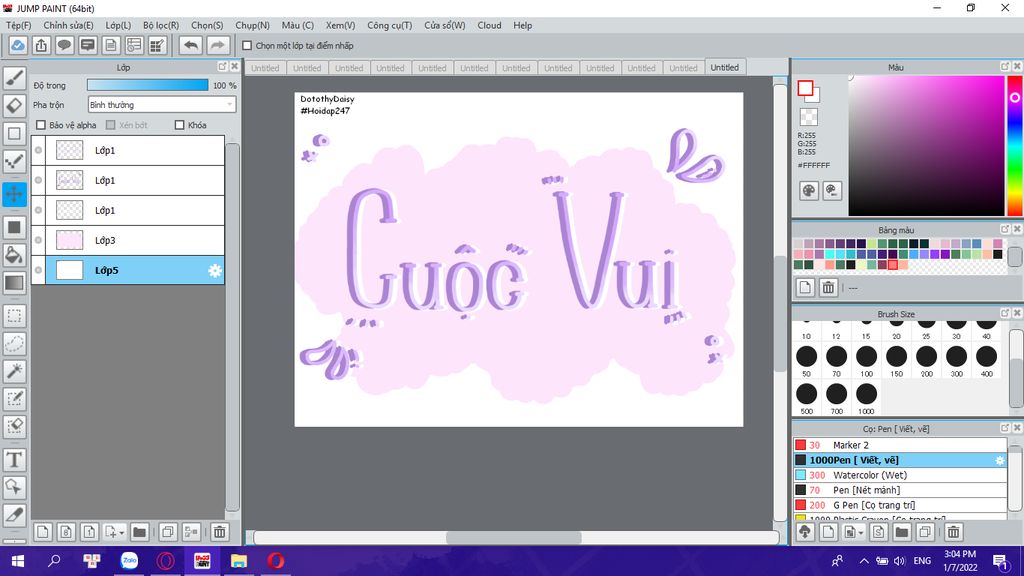
Task: Open the add brush dropdown in brush panel
Action: (x=860, y=533)
